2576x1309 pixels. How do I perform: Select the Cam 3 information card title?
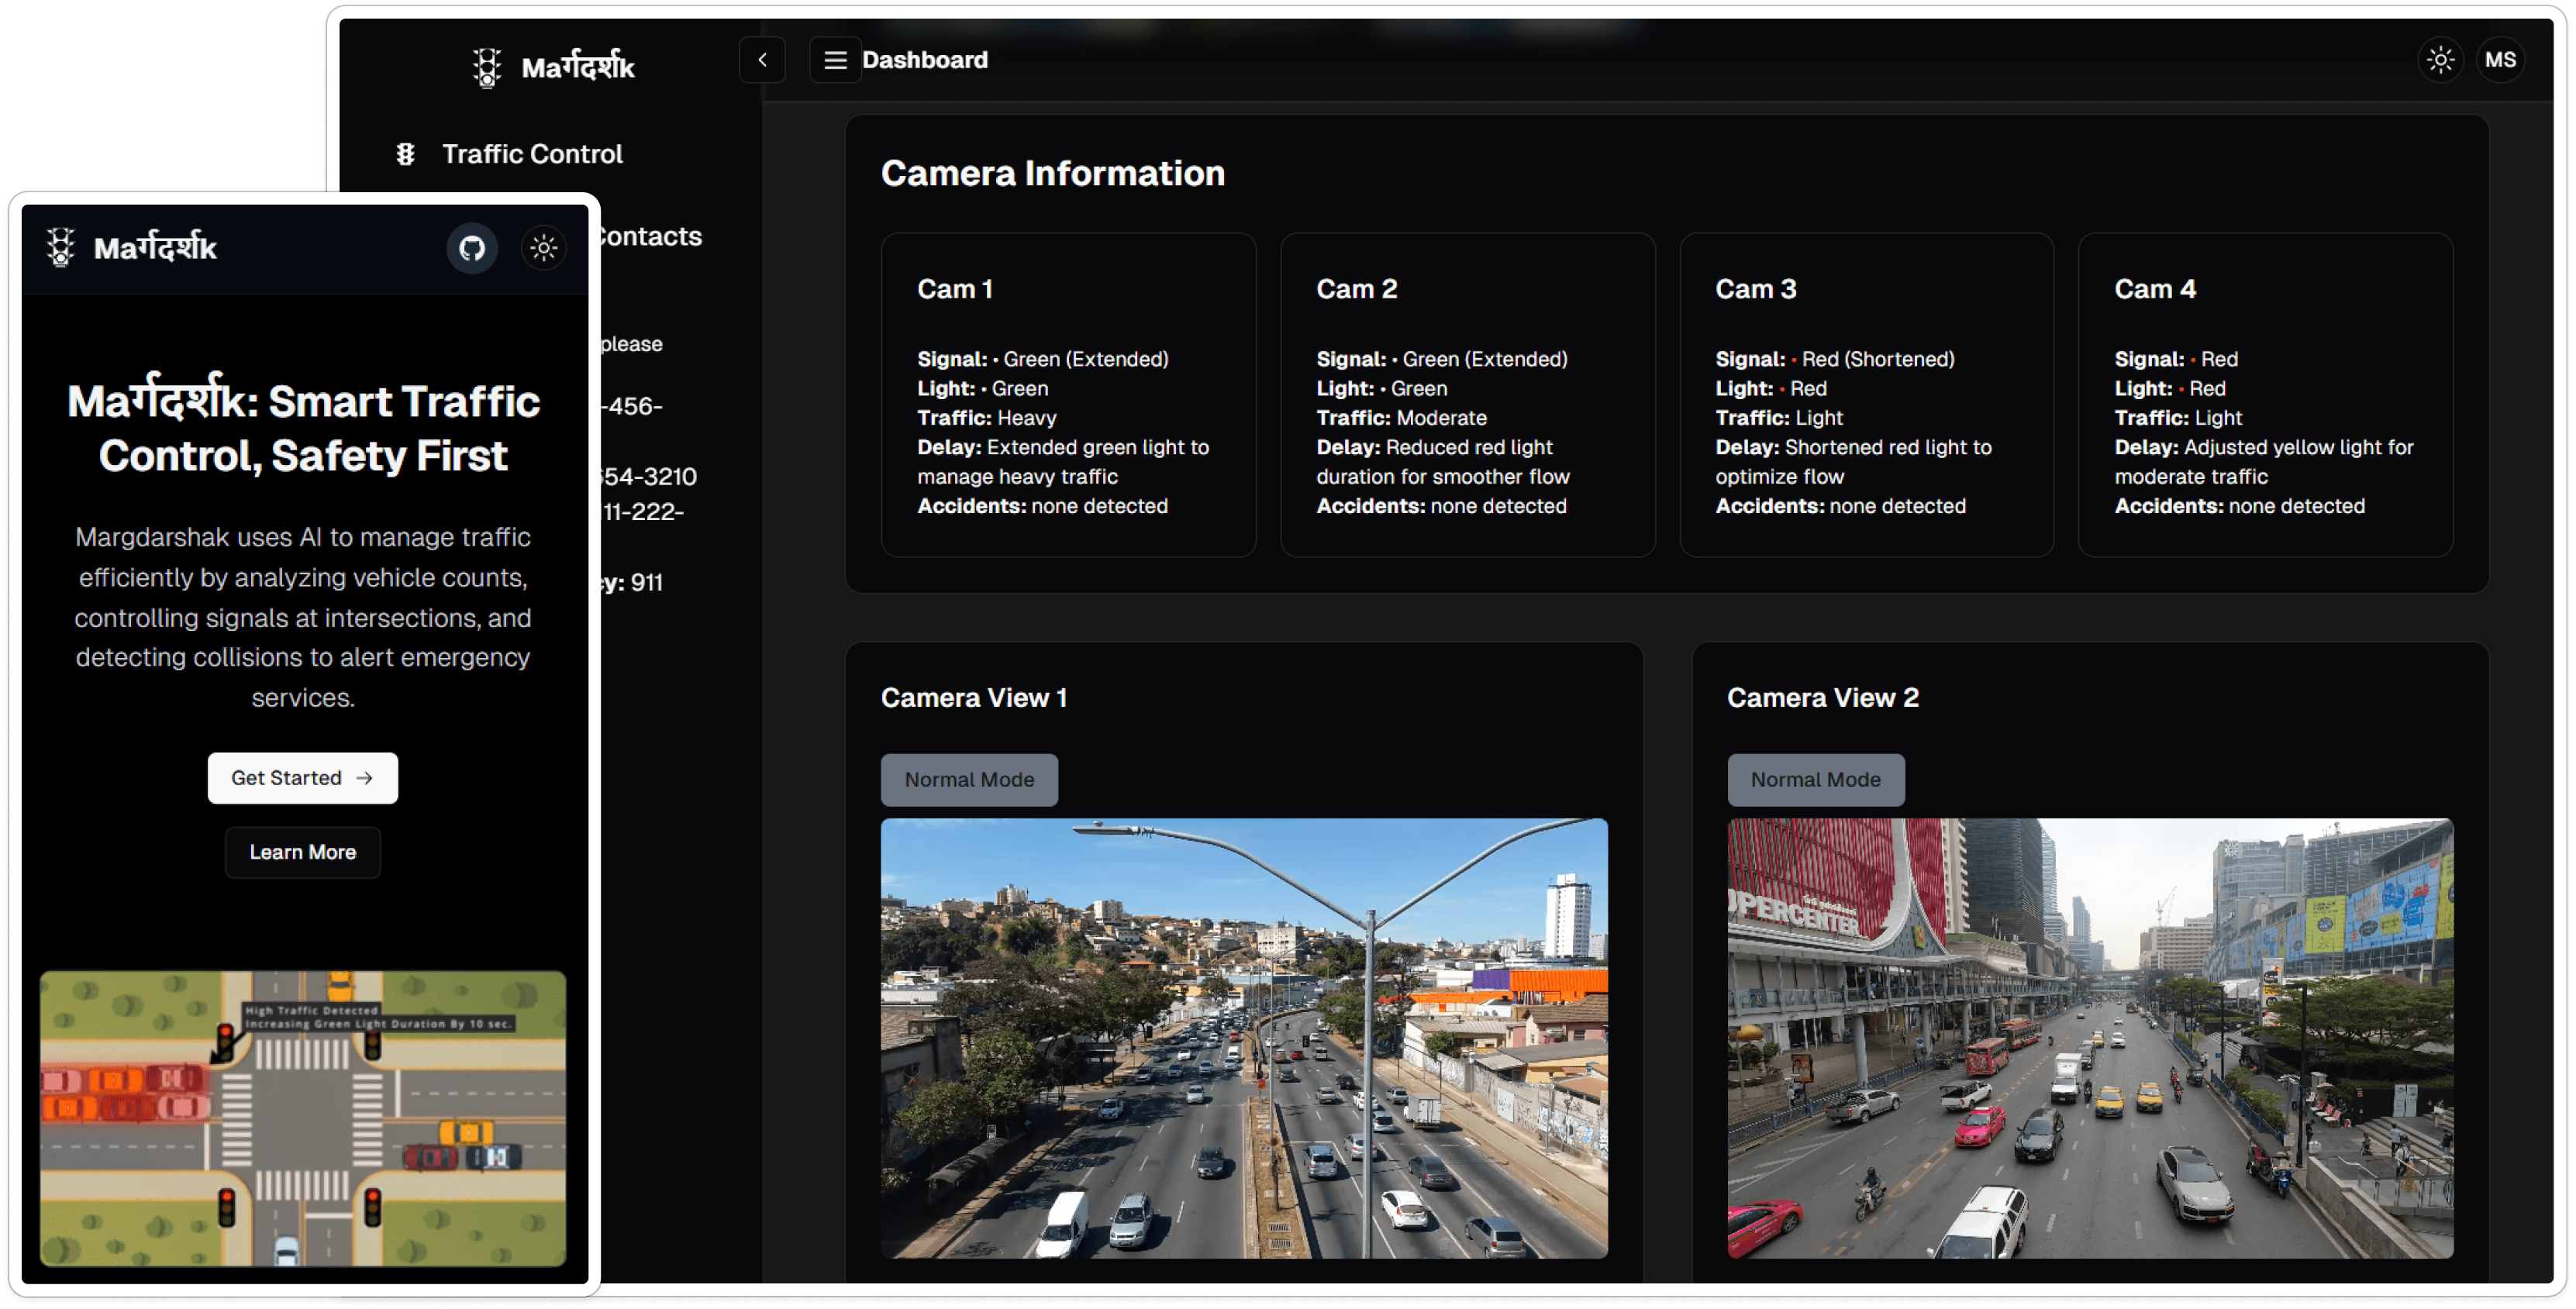point(1756,289)
